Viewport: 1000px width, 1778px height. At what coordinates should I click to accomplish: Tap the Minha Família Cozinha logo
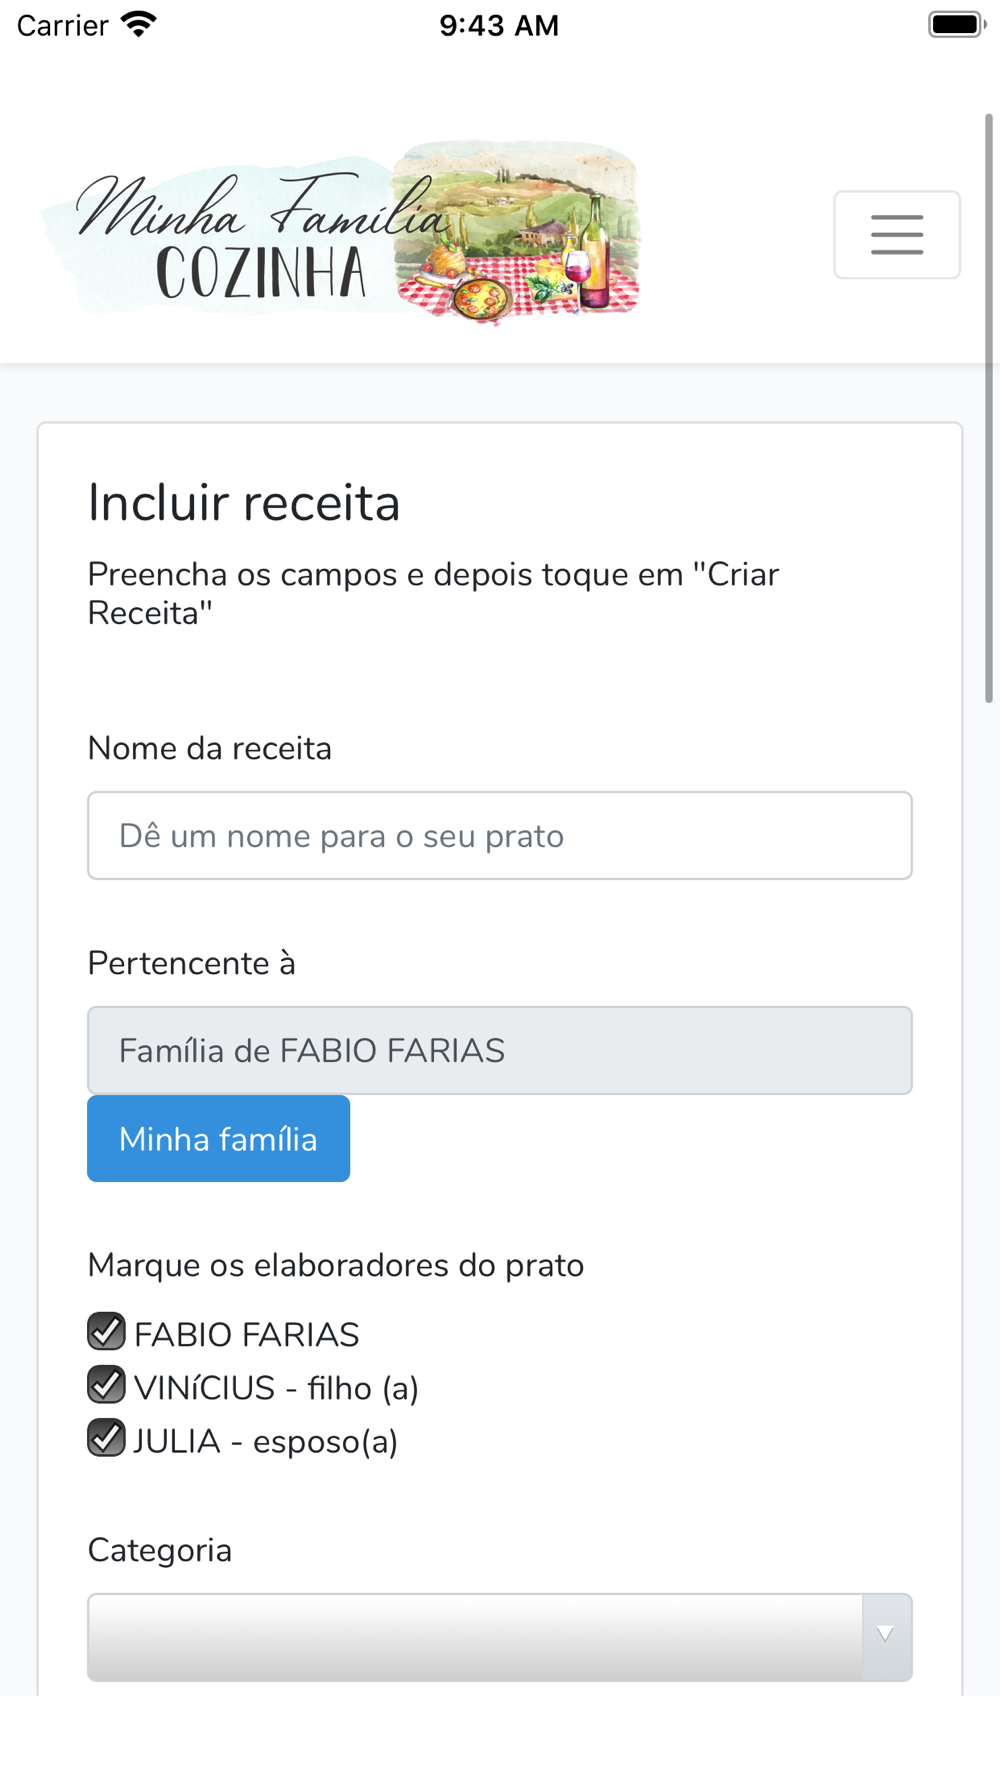point(340,232)
